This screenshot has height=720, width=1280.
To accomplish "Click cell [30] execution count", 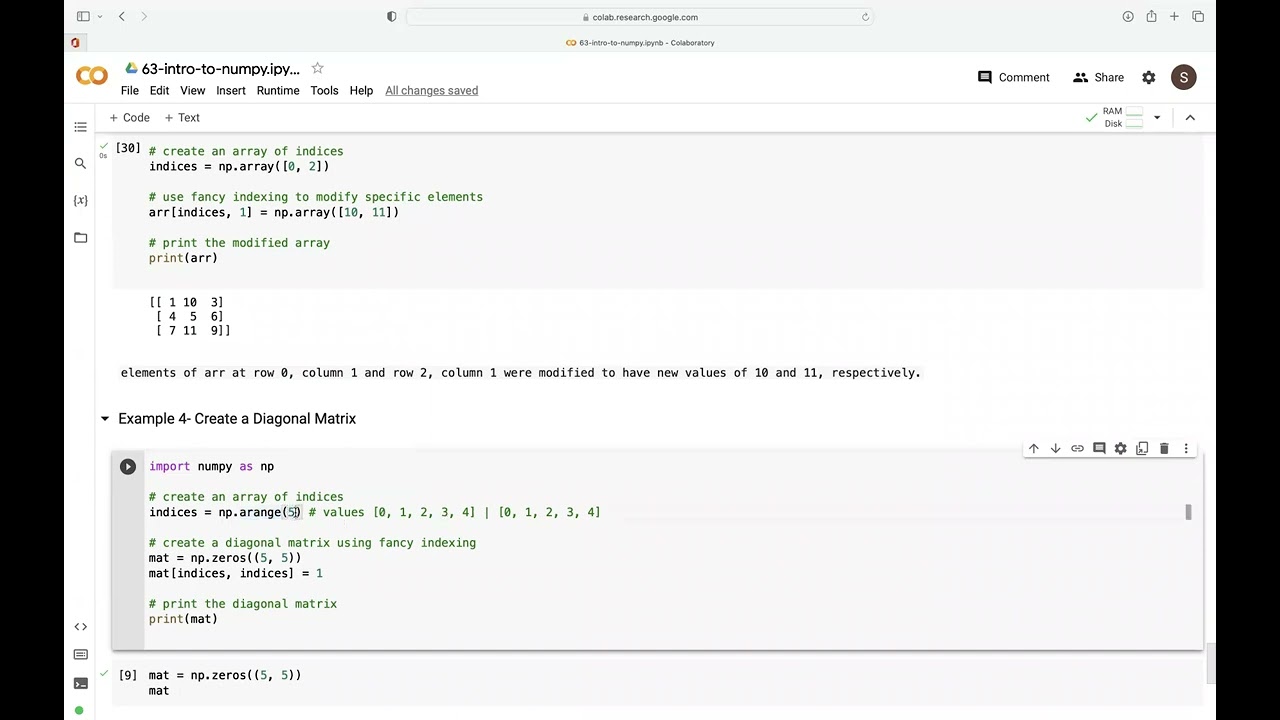I will 128,148.
